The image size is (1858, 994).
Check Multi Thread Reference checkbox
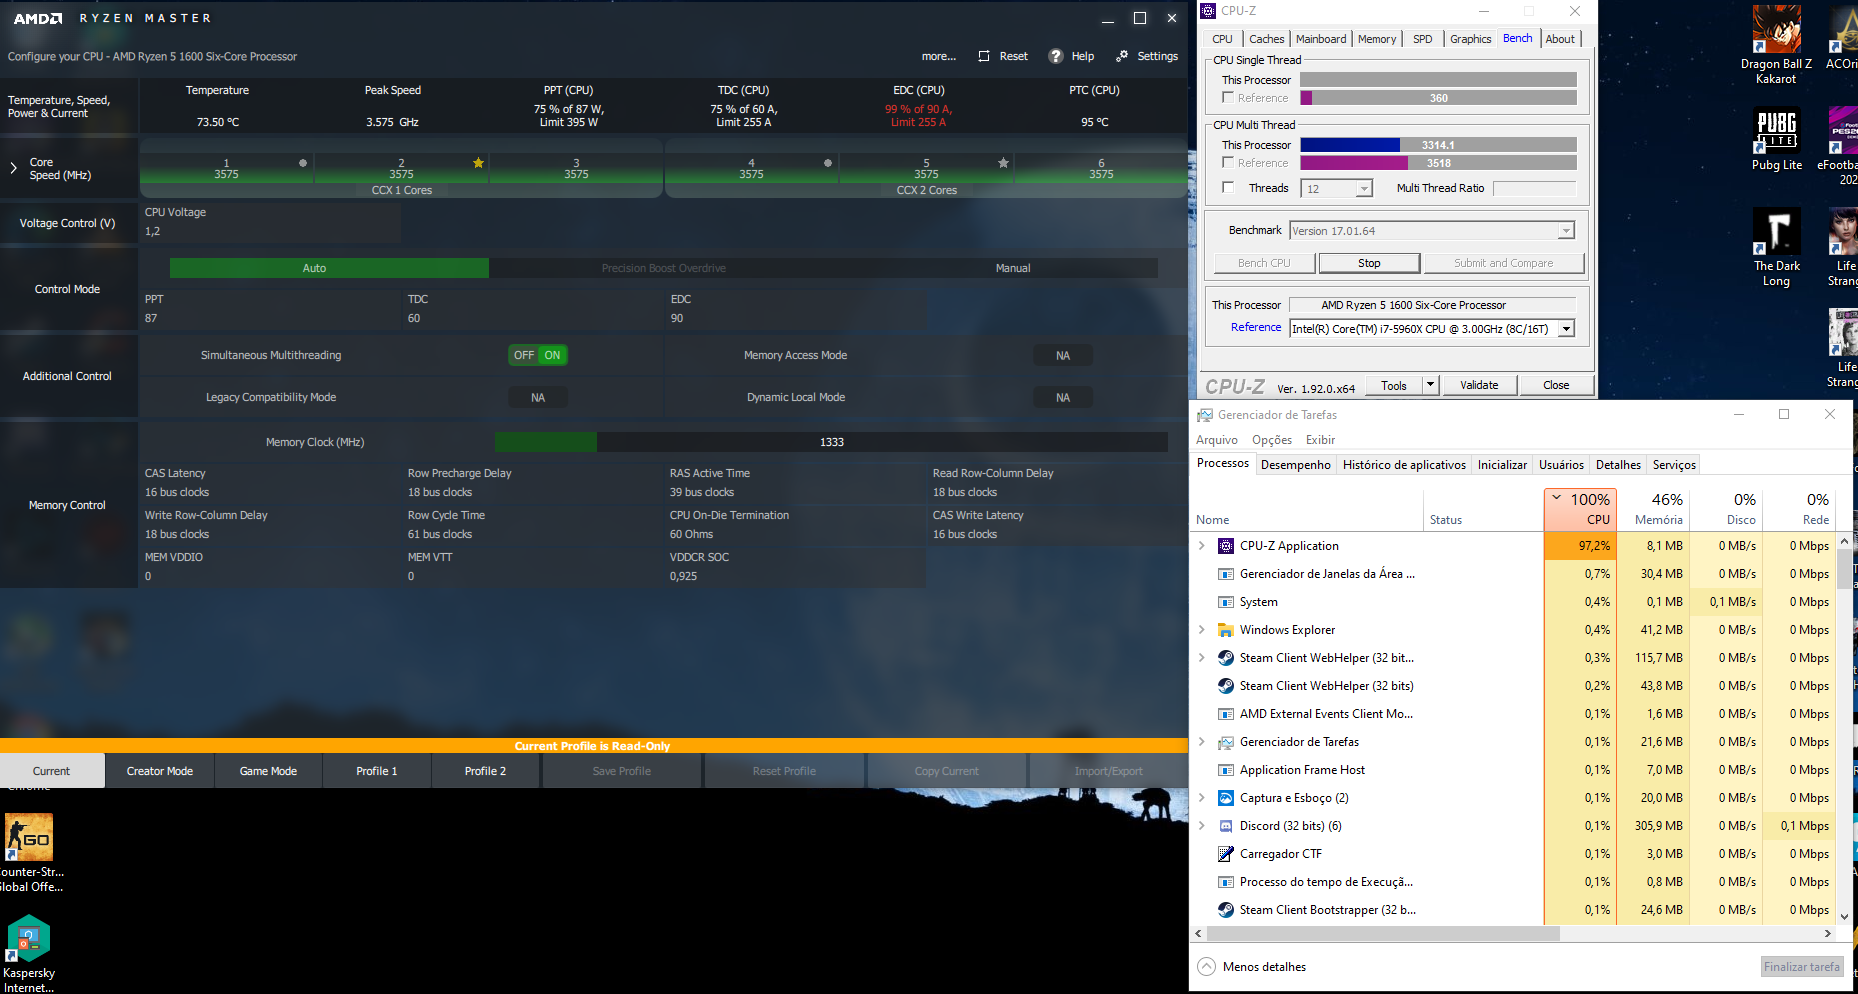click(x=1228, y=162)
